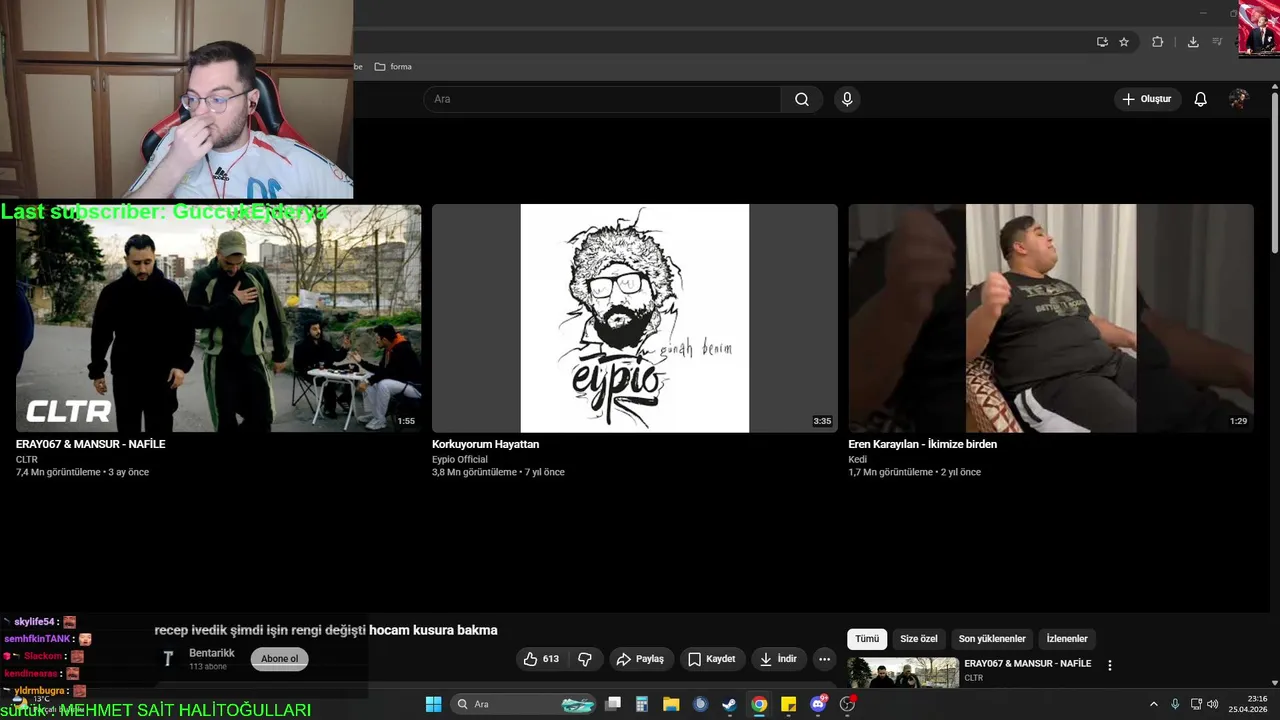Click the Bentarikk channel avatar
The height and width of the screenshot is (720, 1280).
(x=168, y=658)
